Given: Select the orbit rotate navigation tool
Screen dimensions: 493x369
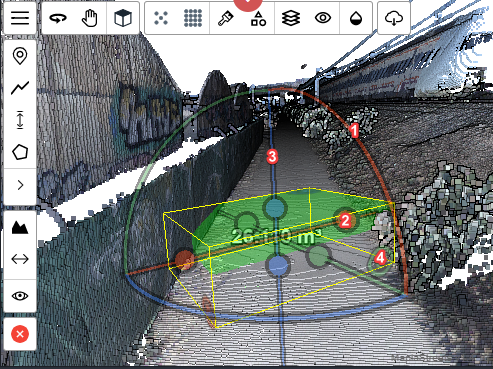Looking at the screenshot, I should 58,18.
